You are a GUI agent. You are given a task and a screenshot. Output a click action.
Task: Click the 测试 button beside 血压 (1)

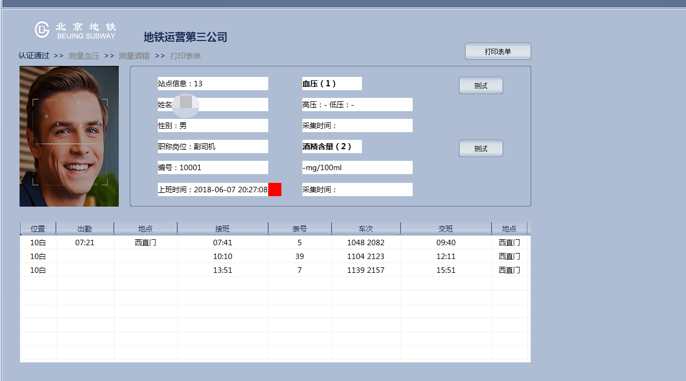click(x=481, y=86)
